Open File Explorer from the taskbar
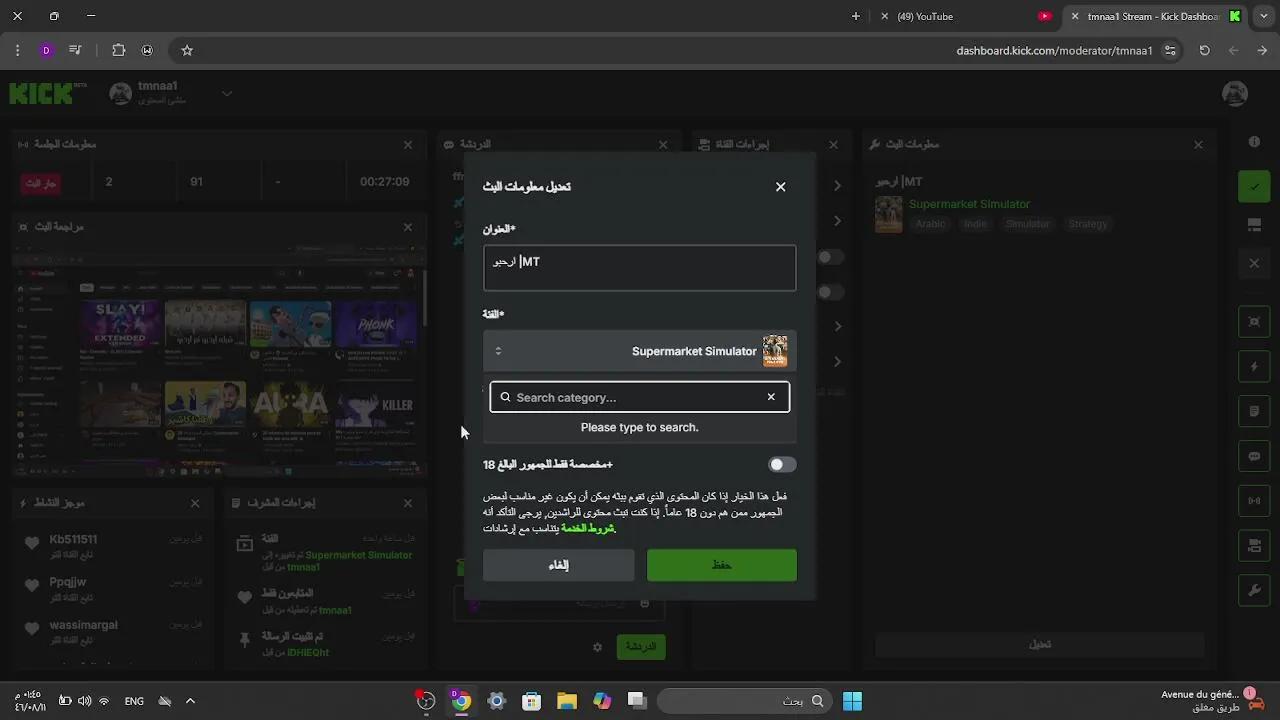 (x=567, y=701)
